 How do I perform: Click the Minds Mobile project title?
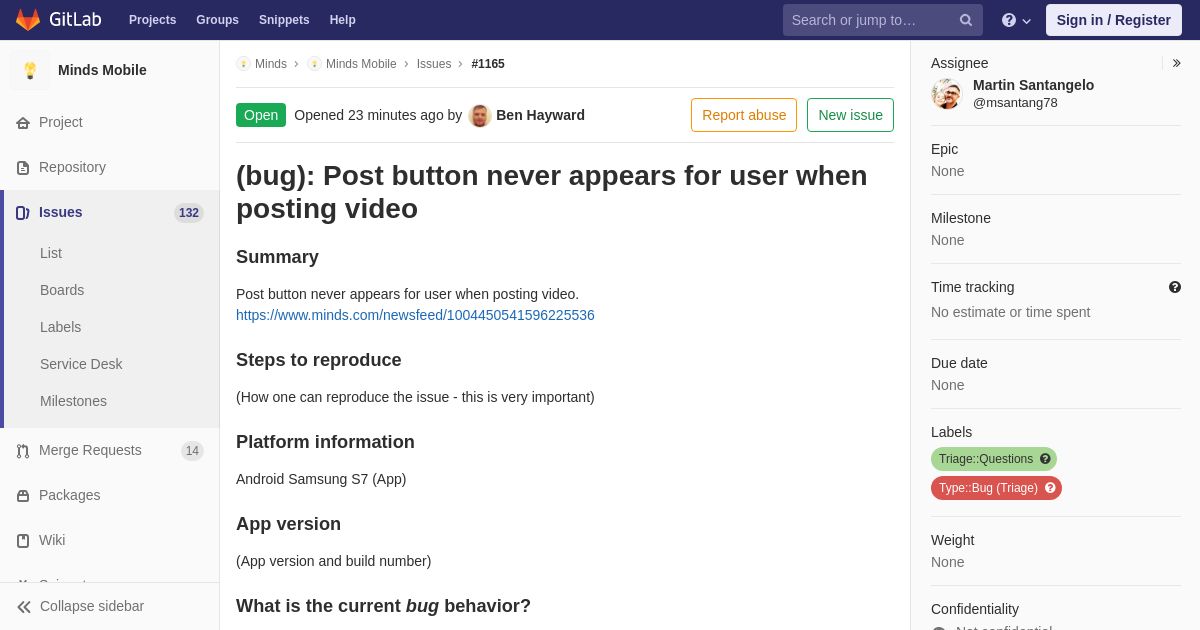[102, 70]
